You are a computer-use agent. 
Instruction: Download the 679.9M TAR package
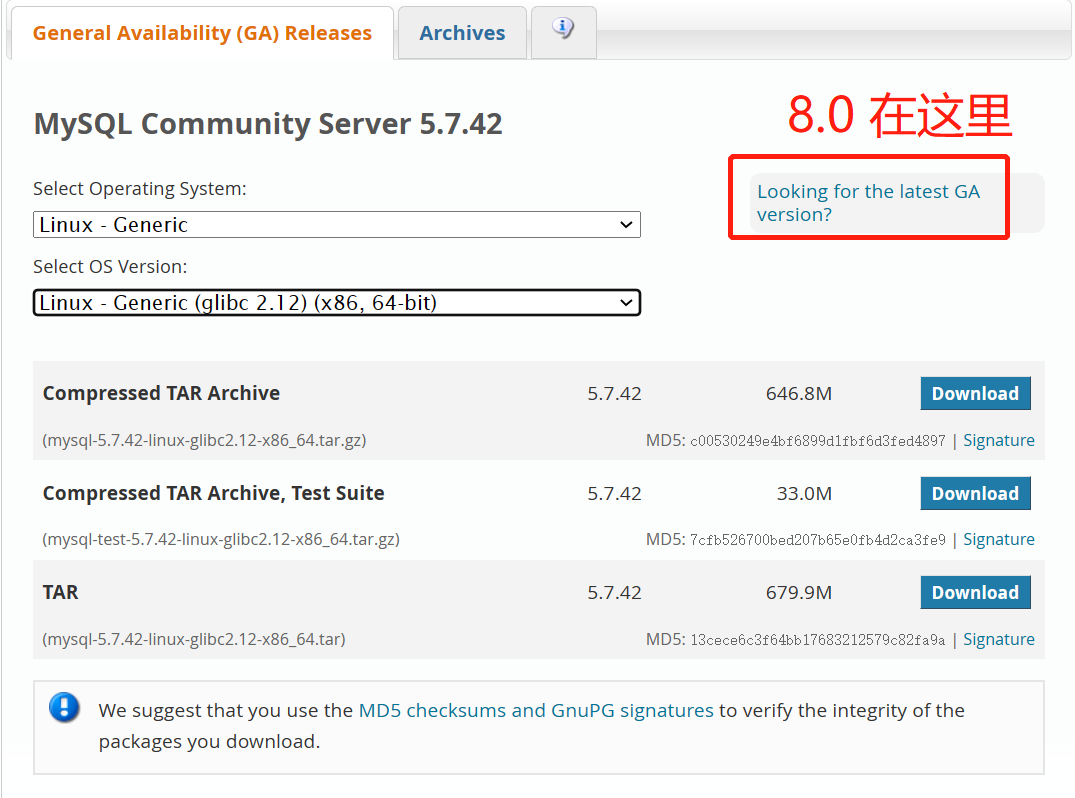coord(975,592)
